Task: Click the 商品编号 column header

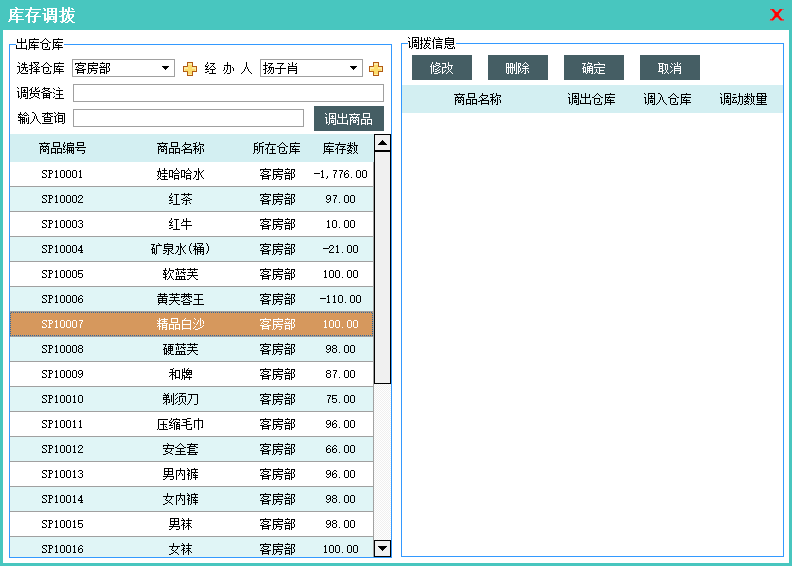Action: pyautogui.click(x=62, y=149)
